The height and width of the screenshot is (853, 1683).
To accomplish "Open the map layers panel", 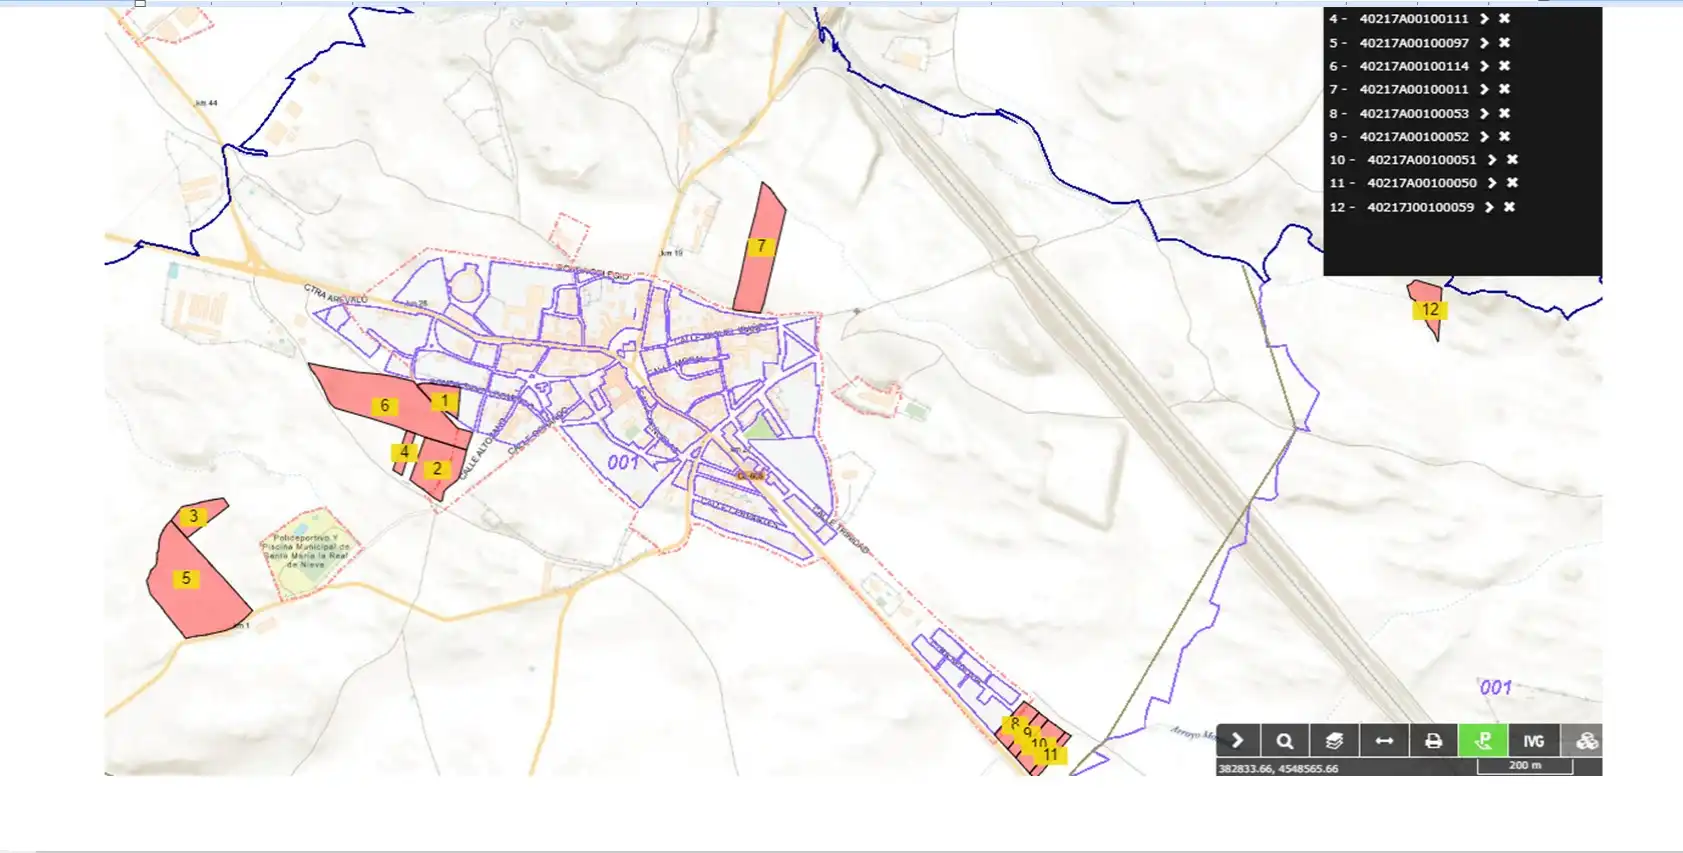I will (1334, 741).
